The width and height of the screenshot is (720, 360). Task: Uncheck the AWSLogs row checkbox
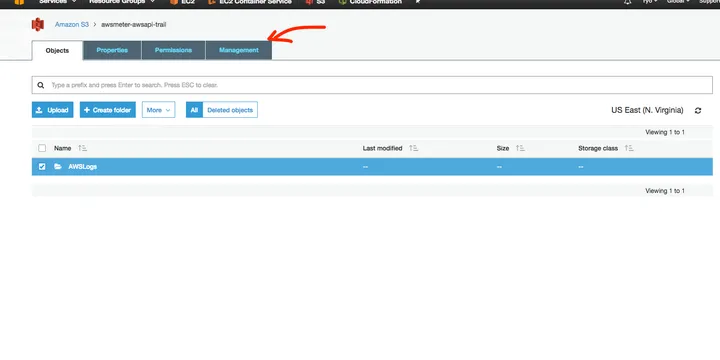42,167
